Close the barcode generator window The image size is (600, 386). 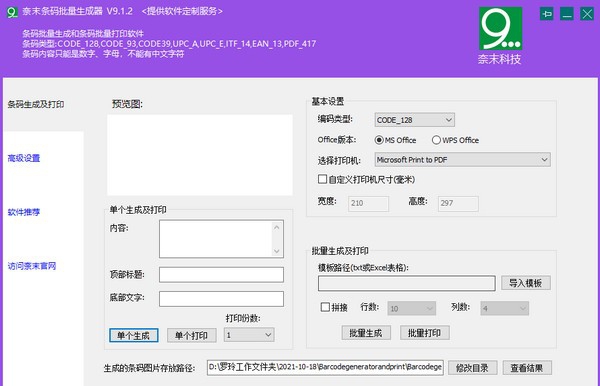pos(587,14)
